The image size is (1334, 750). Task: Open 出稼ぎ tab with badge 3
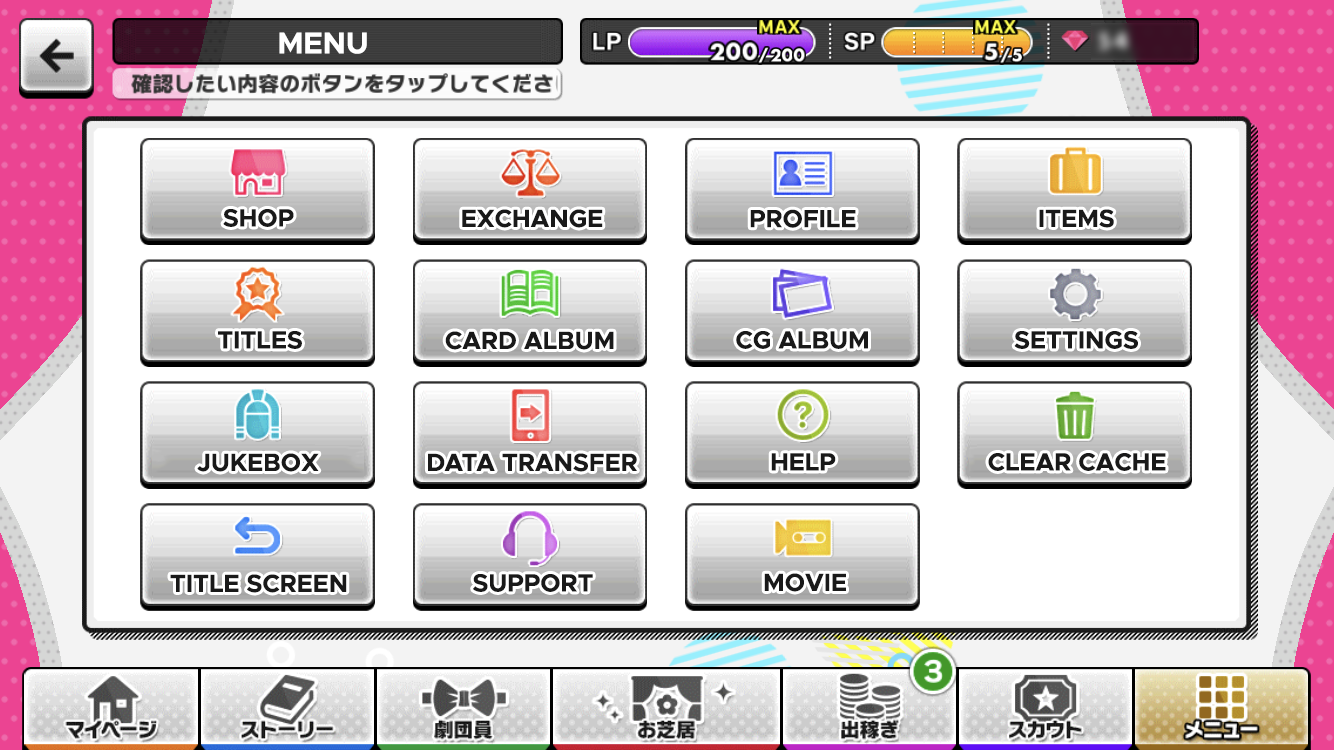tap(869, 709)
